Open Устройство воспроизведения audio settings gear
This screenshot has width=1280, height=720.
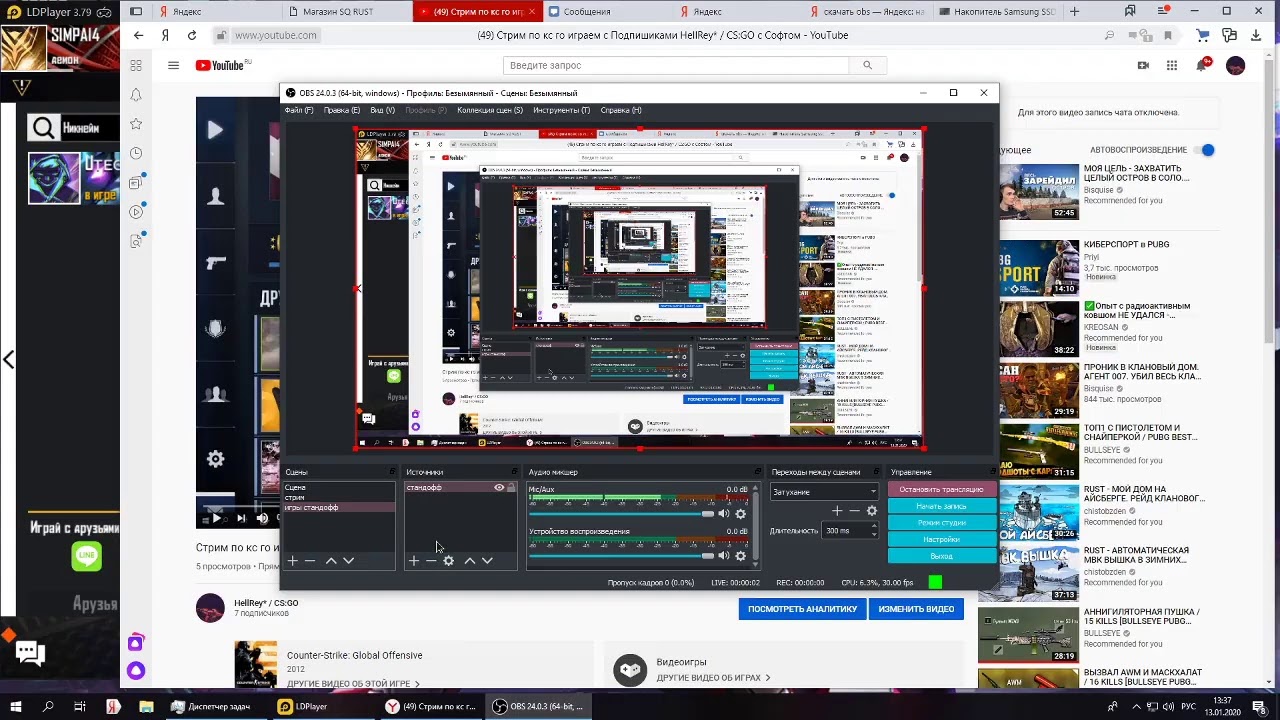tap(740, 556)
